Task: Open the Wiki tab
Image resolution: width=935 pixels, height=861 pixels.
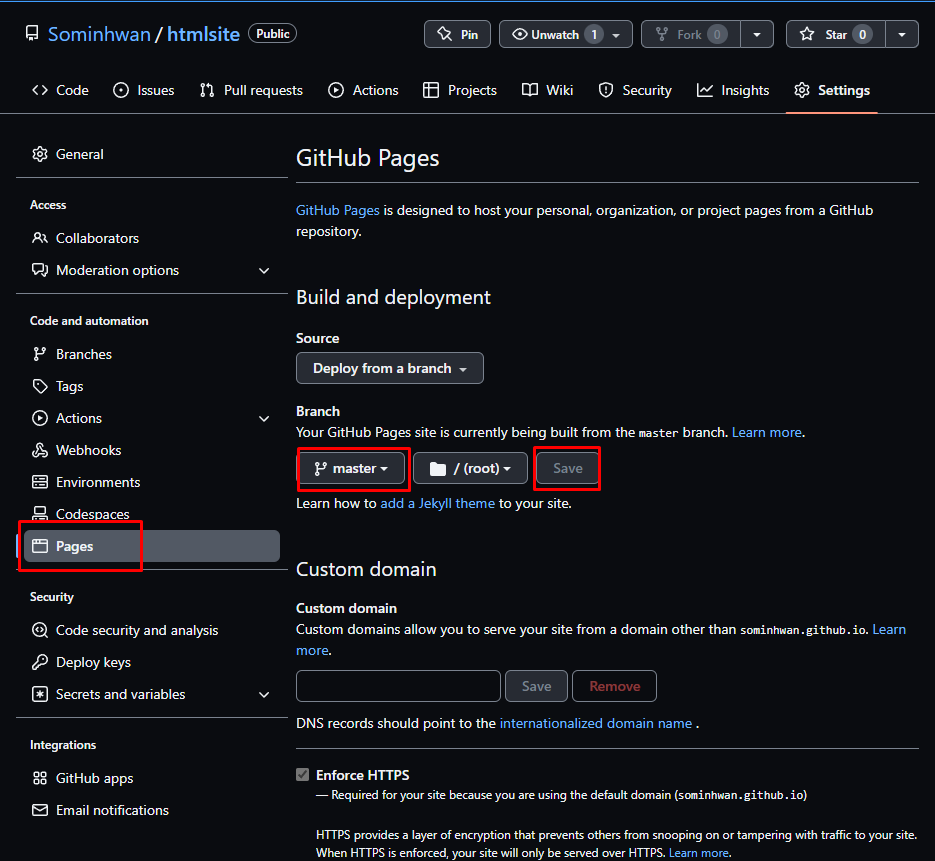Action: click(x=547, y=91)
